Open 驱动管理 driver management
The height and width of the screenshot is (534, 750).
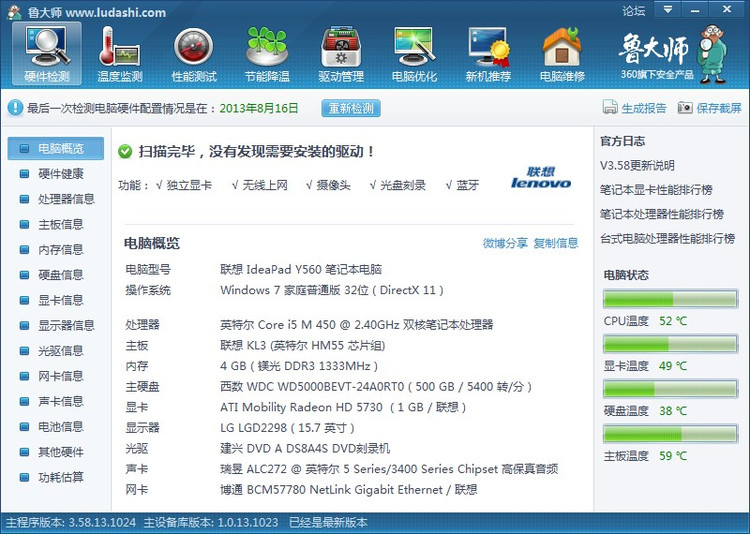[x=341, y=54]
